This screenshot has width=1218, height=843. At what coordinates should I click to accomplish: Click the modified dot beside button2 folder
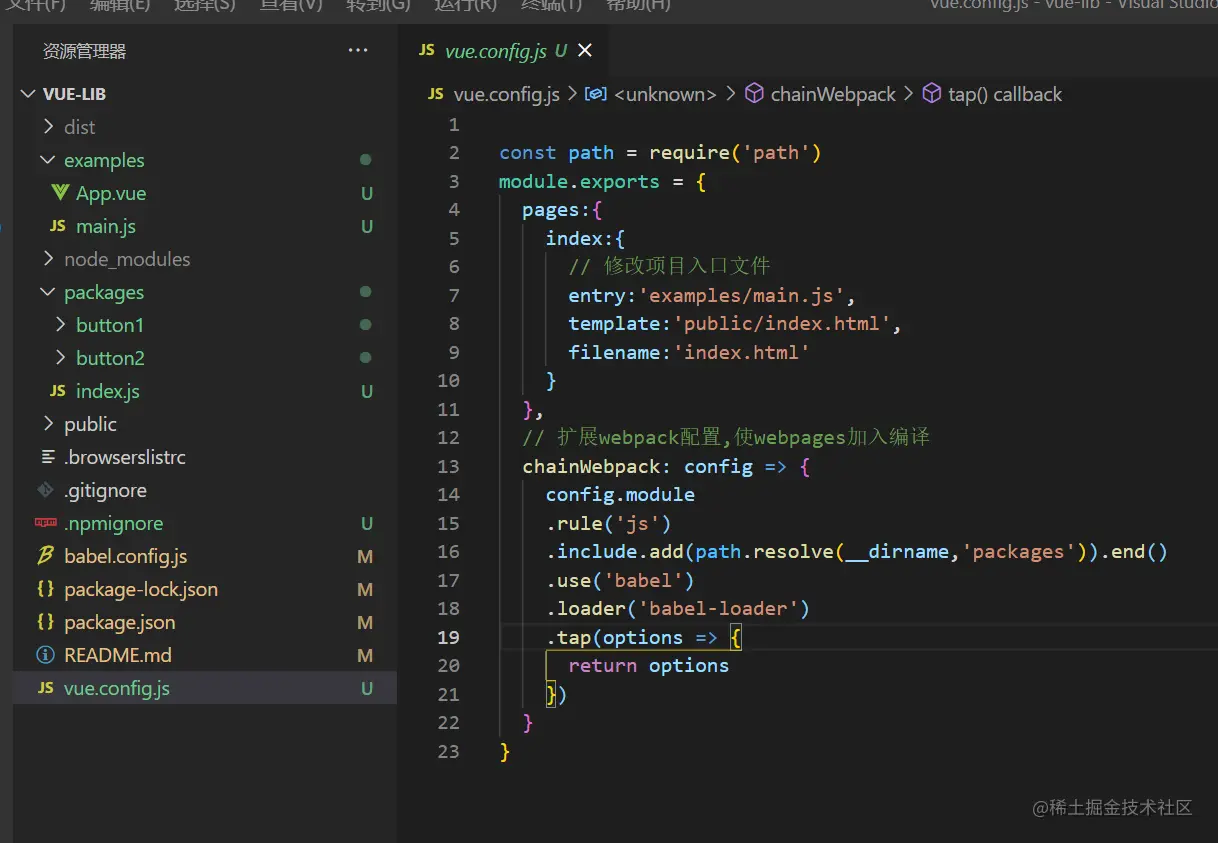[365, 358]
